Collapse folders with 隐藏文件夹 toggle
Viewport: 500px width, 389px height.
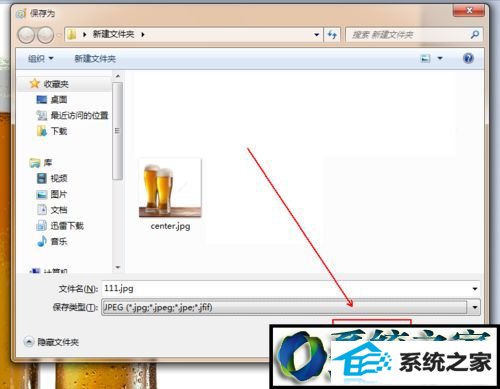(x=51, y=342)
